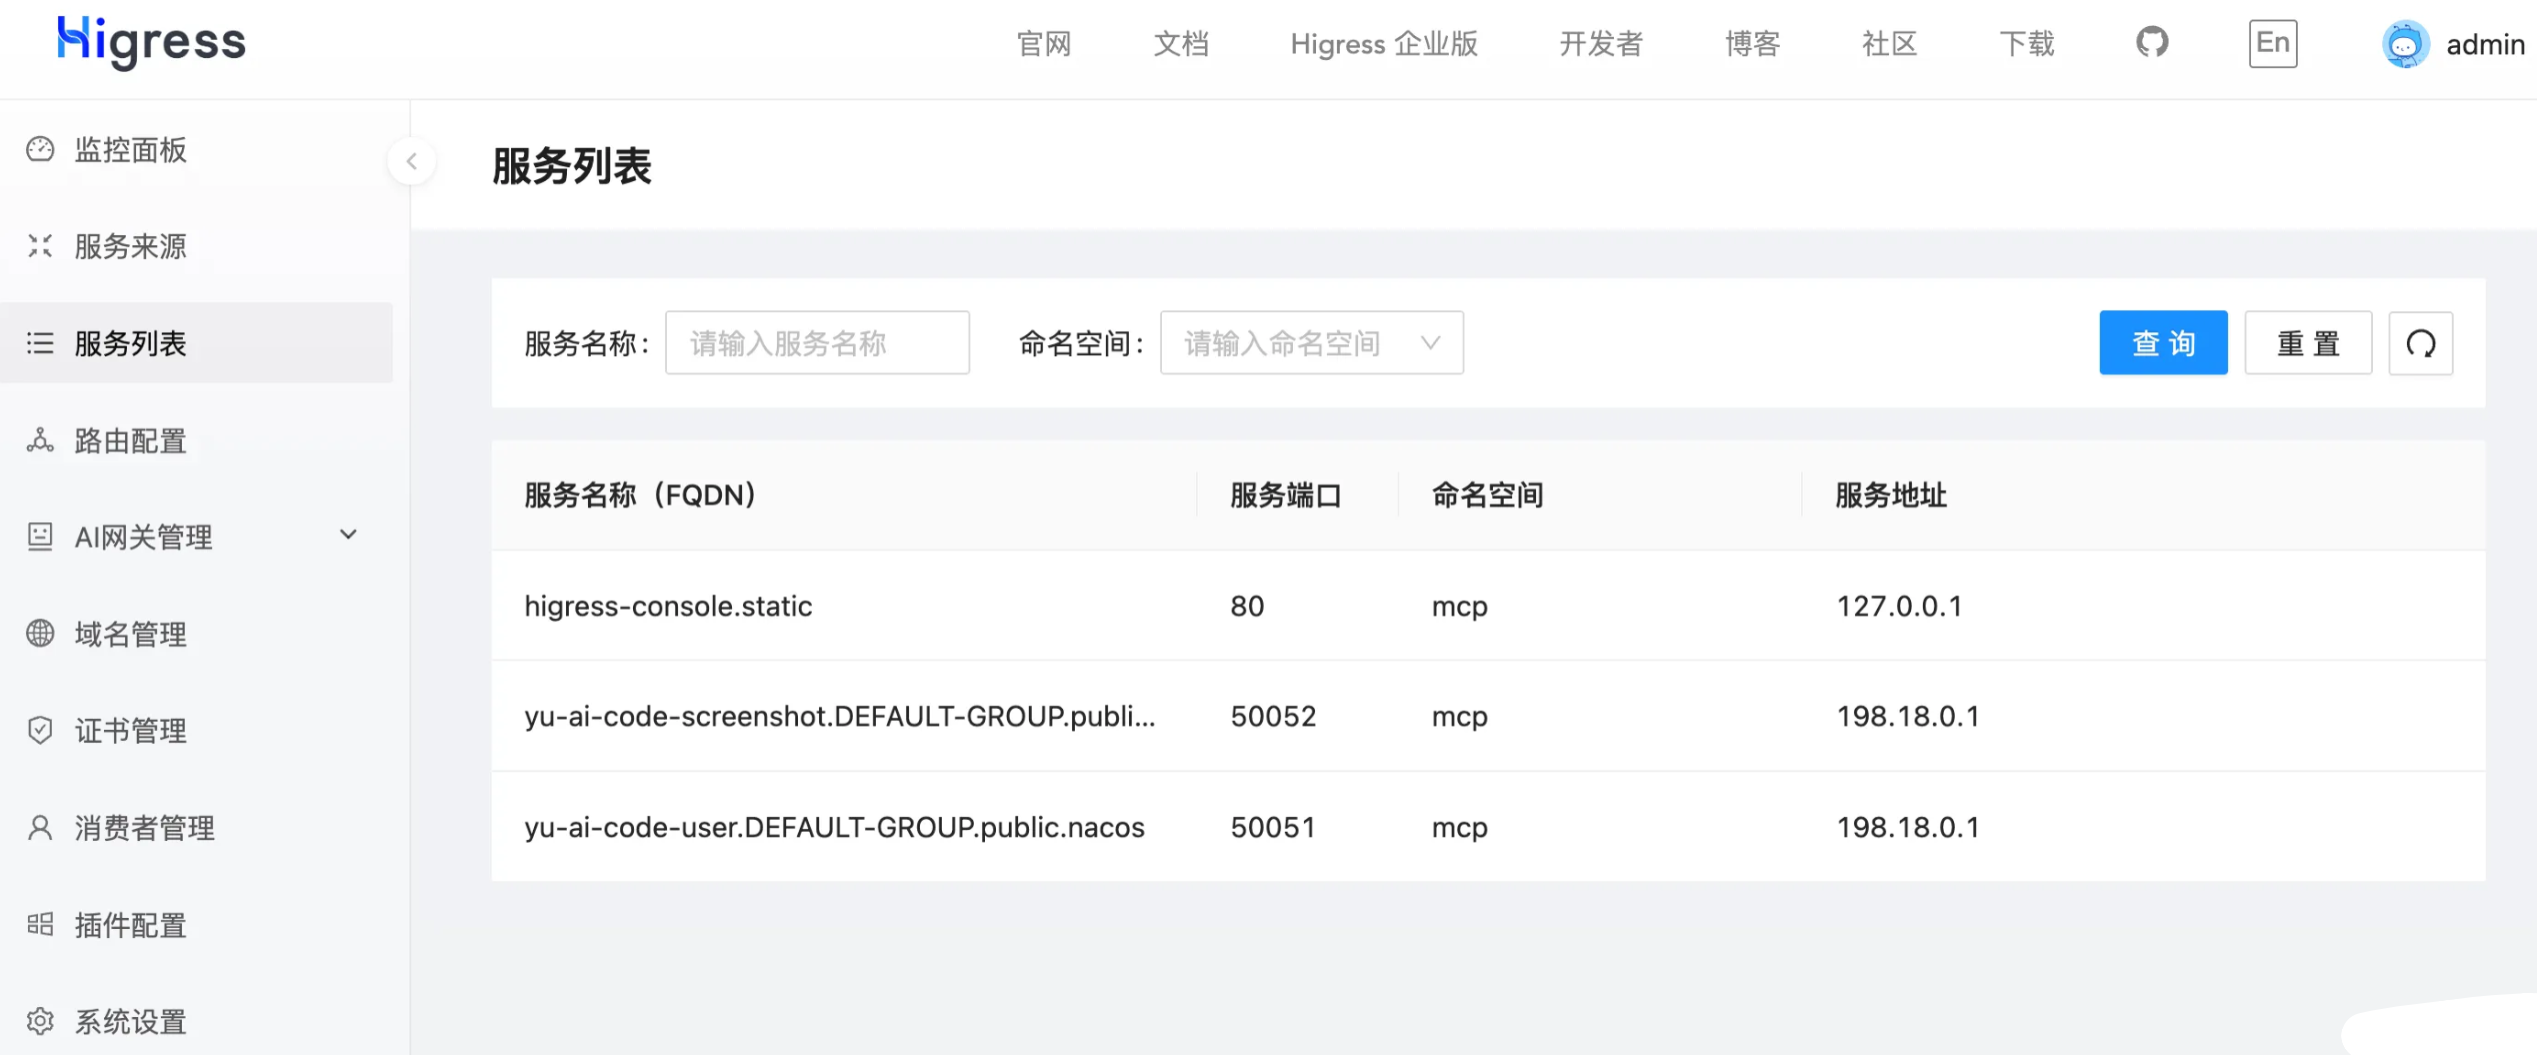Open 域名管理 menu item

click(x=196, y=633)
